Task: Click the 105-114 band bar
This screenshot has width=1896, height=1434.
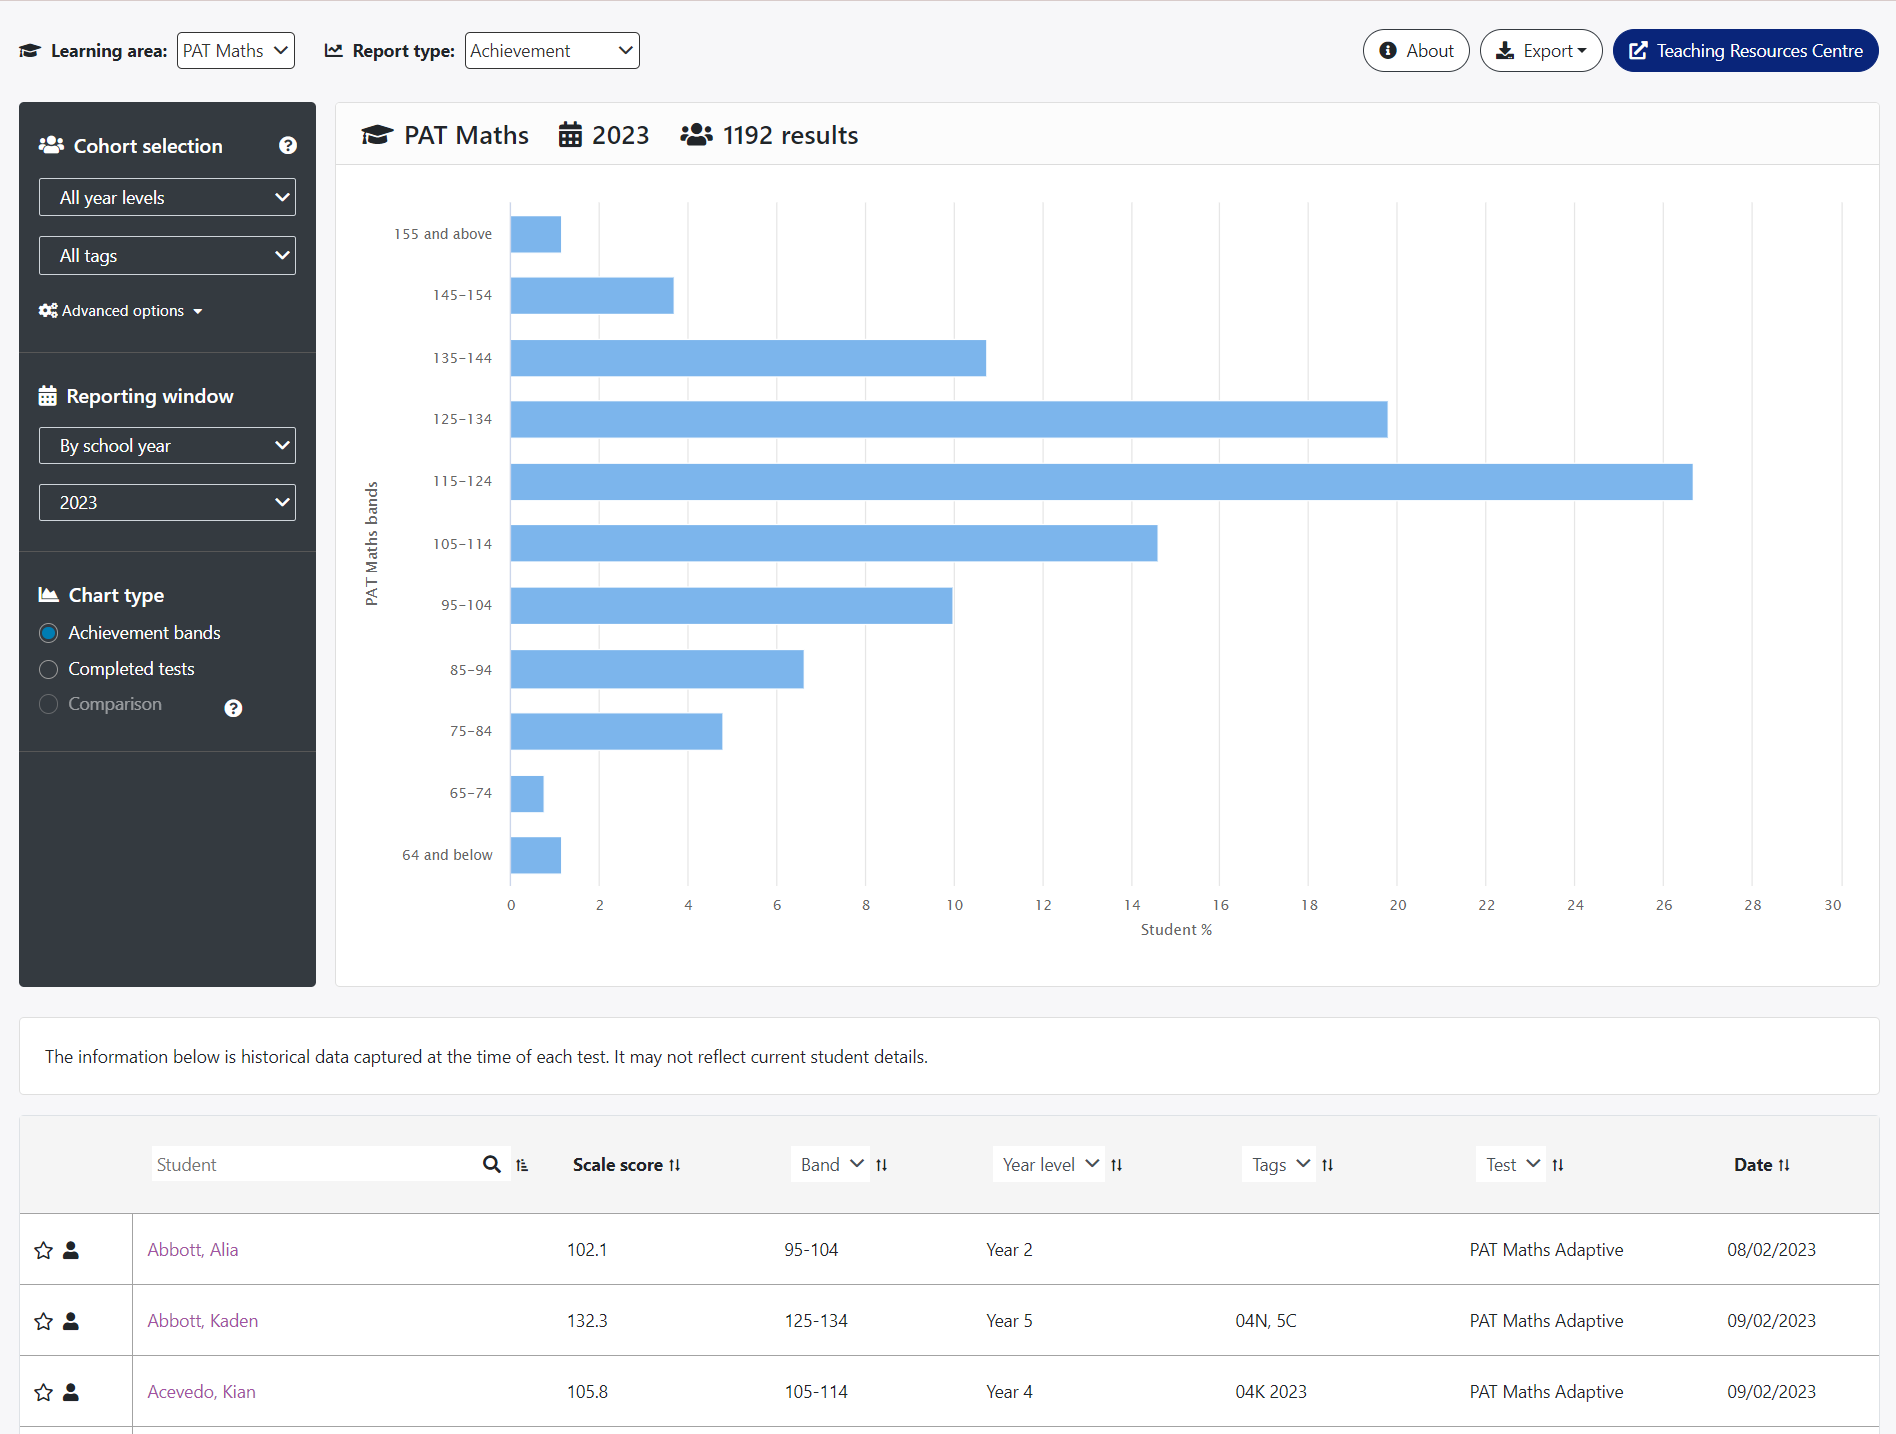Action: pos(834,544)
